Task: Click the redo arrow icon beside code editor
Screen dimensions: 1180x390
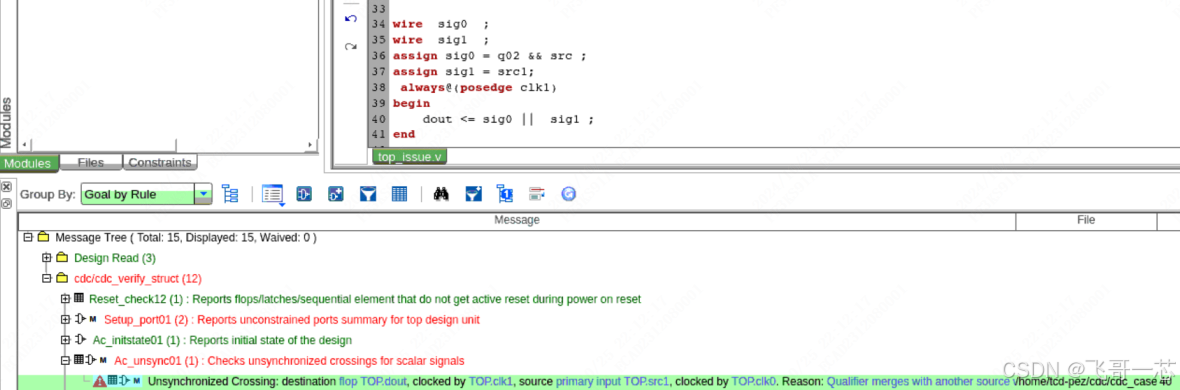Action: point(350,47)
